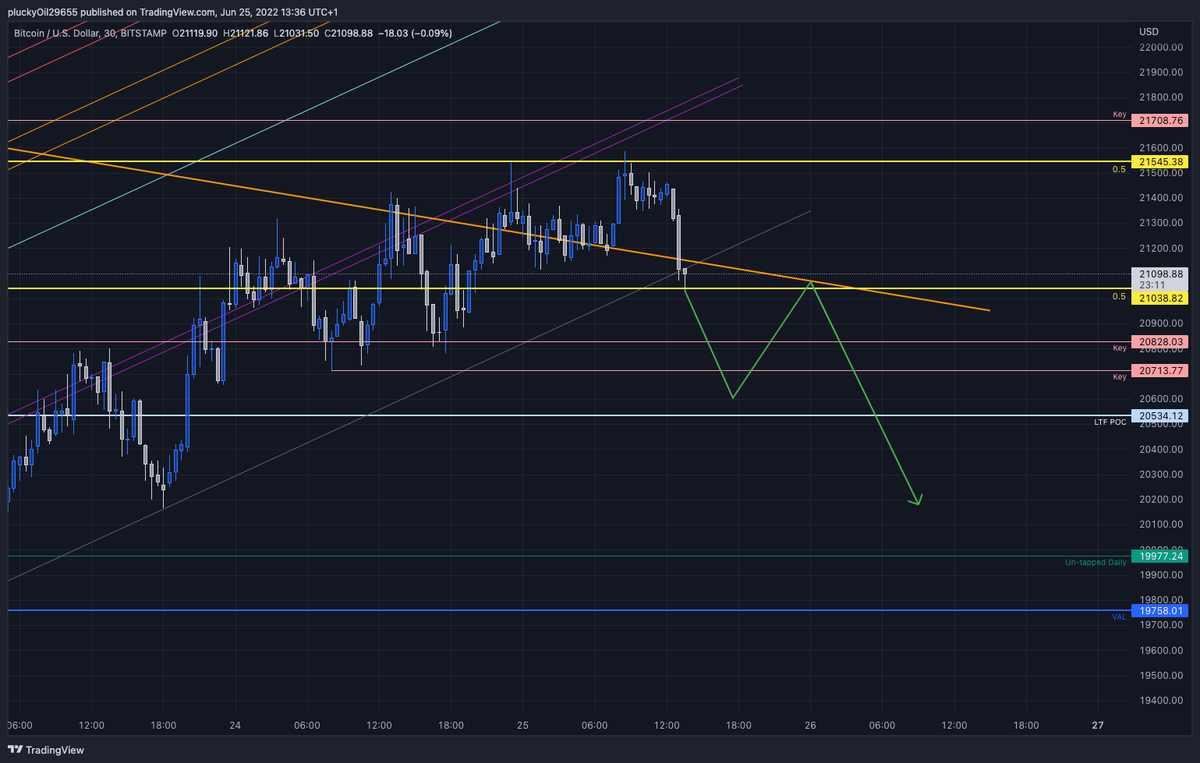1200x763 pixels.
Task: Click the current price label 21098.88
Action: [x=1160, y=273]
